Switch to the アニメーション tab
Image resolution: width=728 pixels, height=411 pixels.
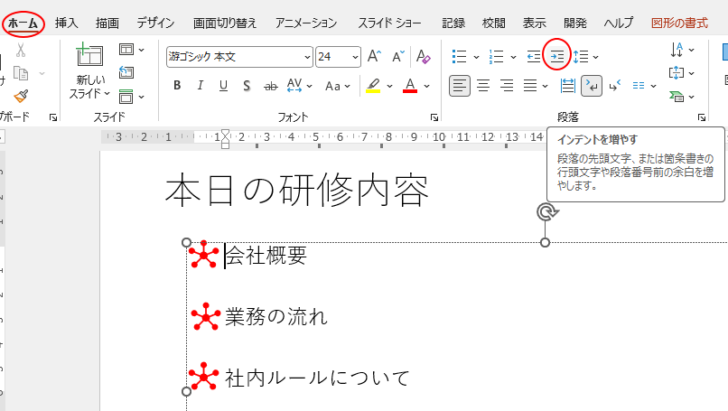(306, 23)
